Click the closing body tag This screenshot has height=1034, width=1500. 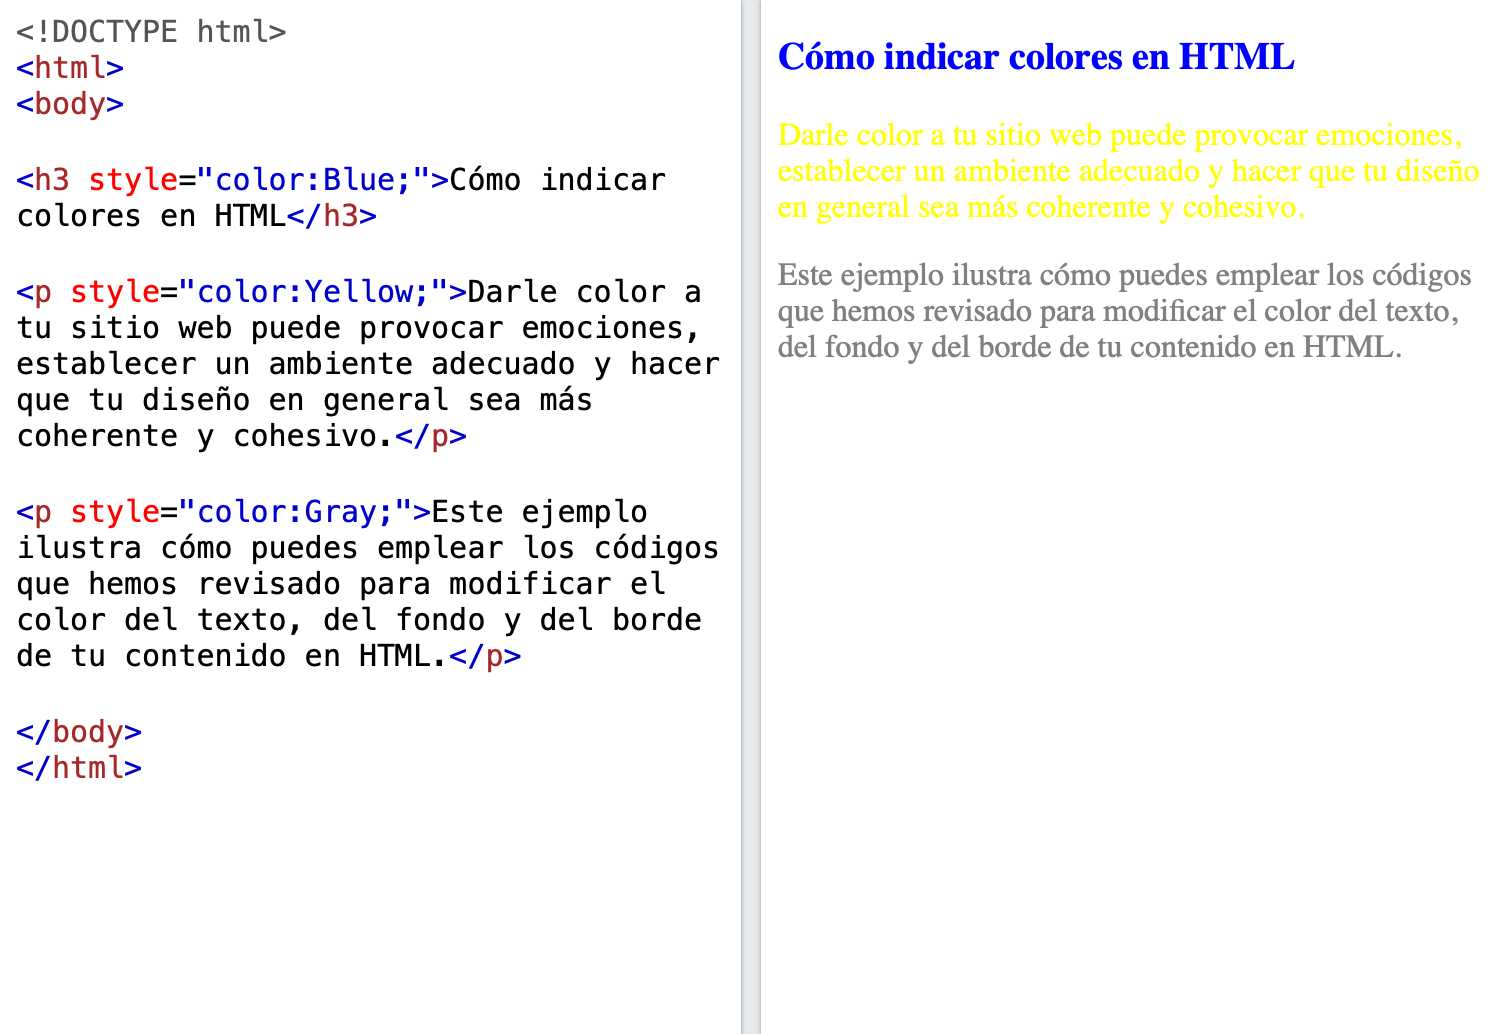[x=79, y=732]
